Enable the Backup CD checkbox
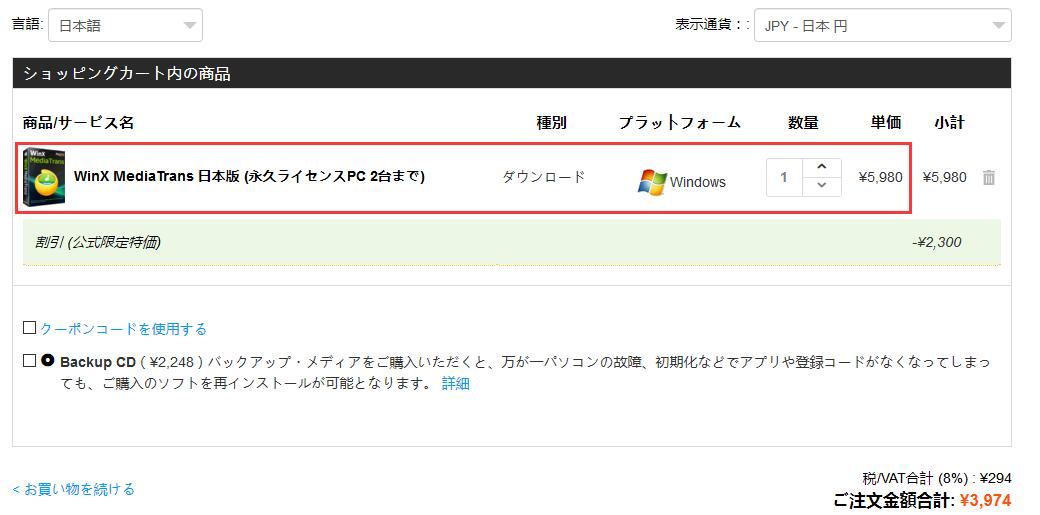This screenshot has width=1040, height=515. coord(29,361)
